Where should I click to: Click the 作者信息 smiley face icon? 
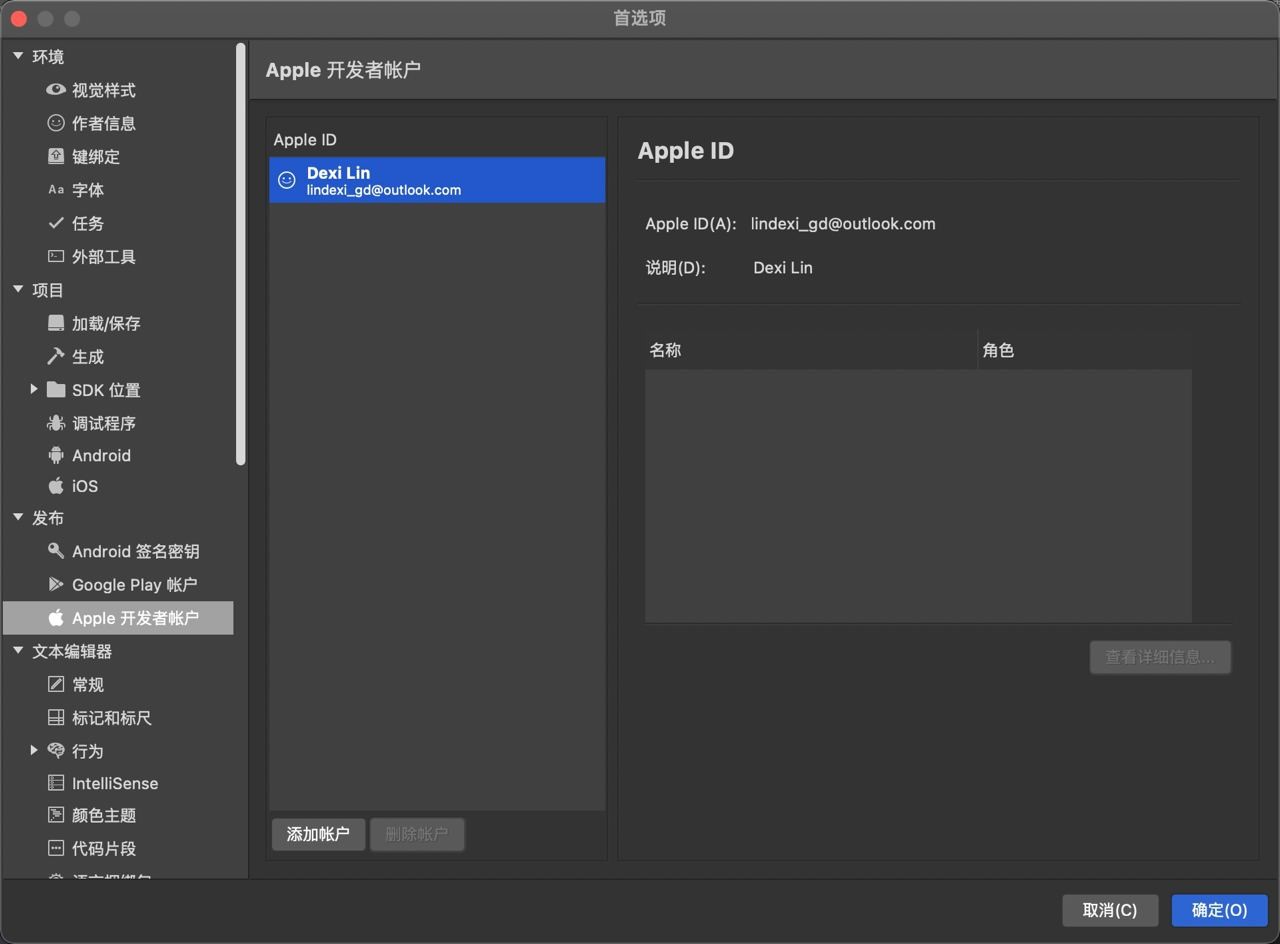tap(56, 123)
